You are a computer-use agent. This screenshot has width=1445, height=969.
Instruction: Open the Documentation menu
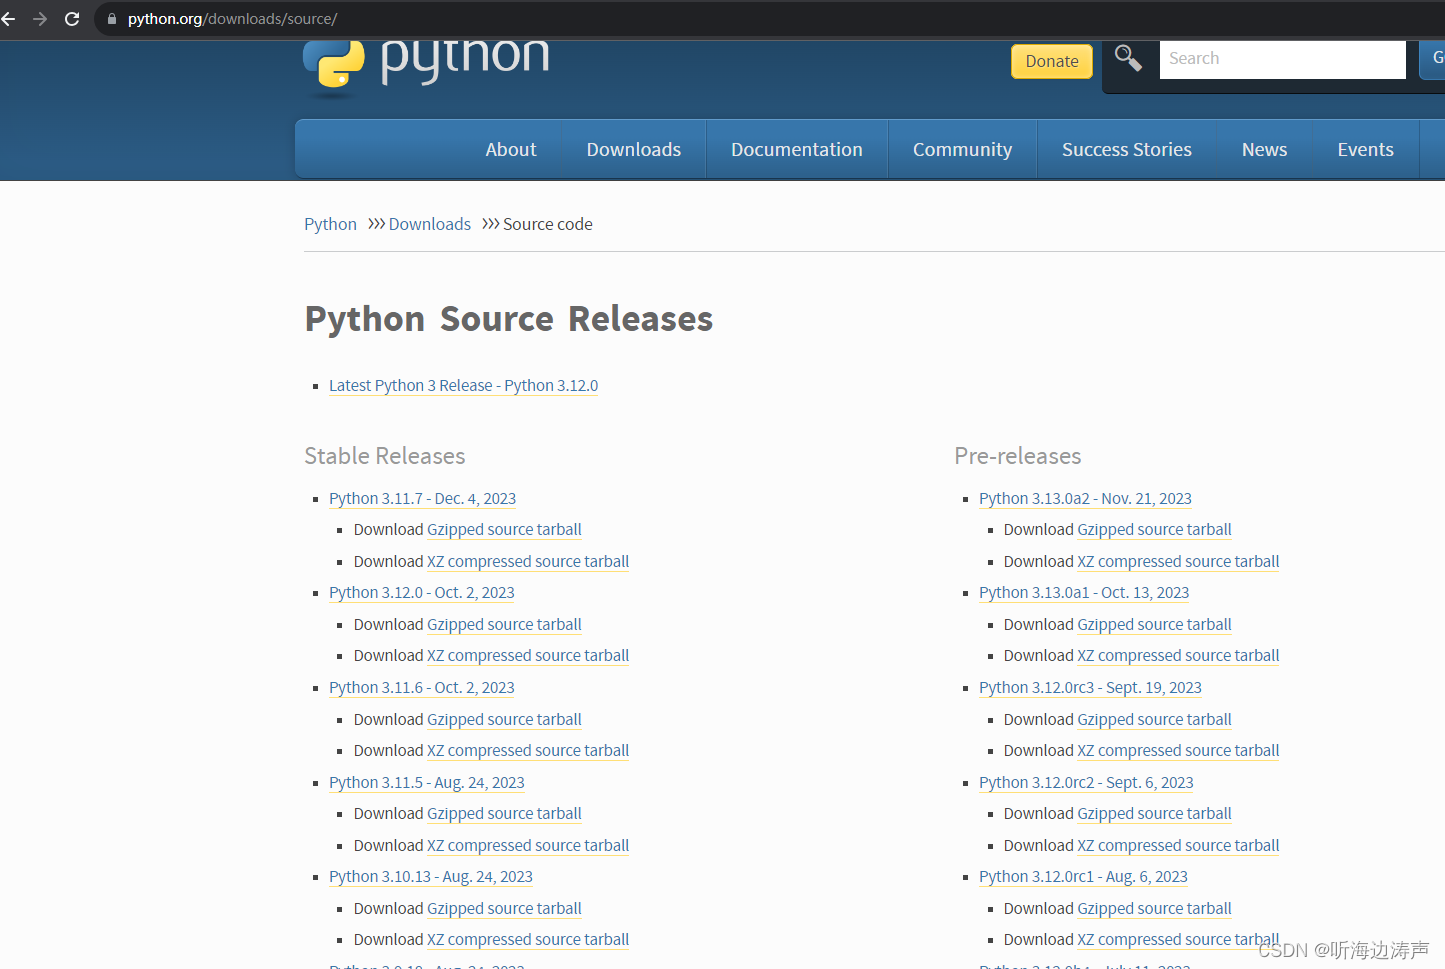coord(797,149)
